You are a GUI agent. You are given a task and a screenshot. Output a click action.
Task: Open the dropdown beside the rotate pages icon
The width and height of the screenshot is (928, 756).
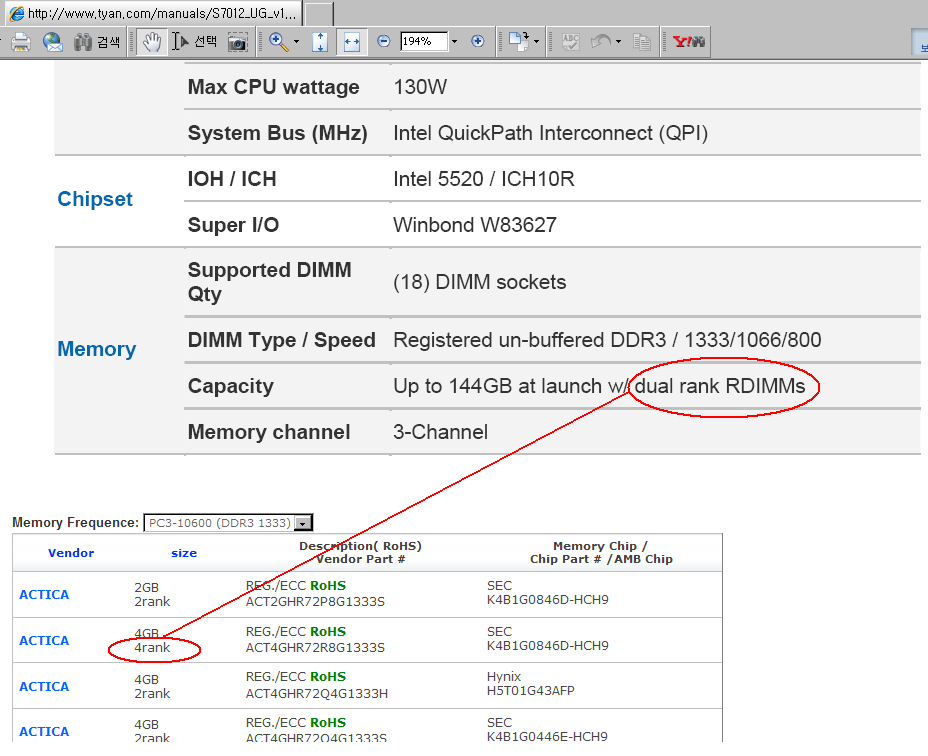tap(536, 41)
